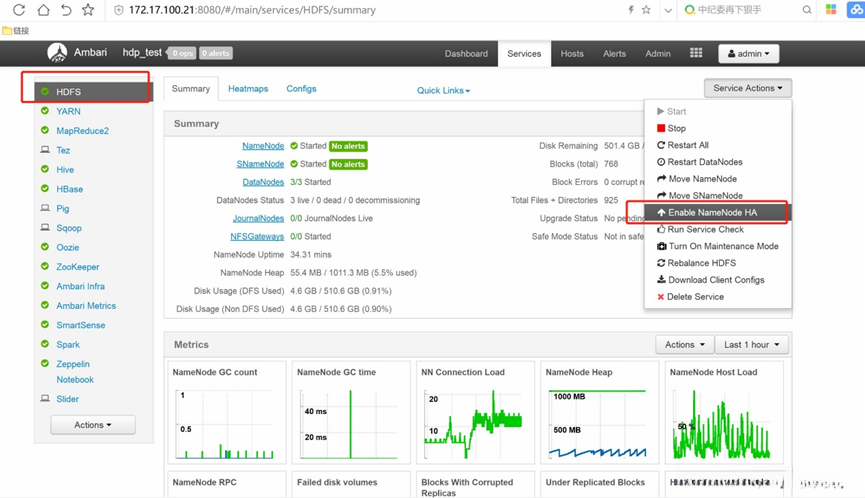Click the Download Client Configs download icon

click(x=661, y=280)
